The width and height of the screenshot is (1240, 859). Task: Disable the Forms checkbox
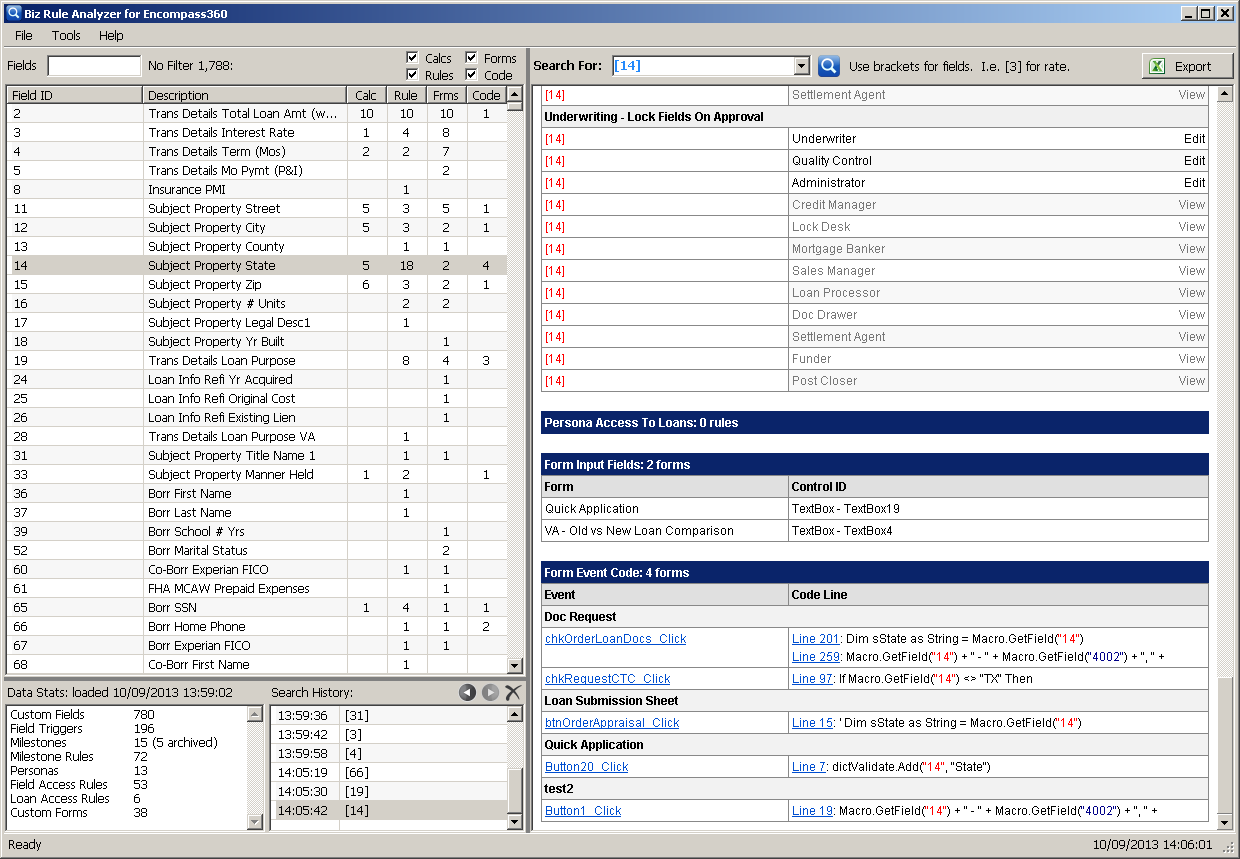point(471,57)
